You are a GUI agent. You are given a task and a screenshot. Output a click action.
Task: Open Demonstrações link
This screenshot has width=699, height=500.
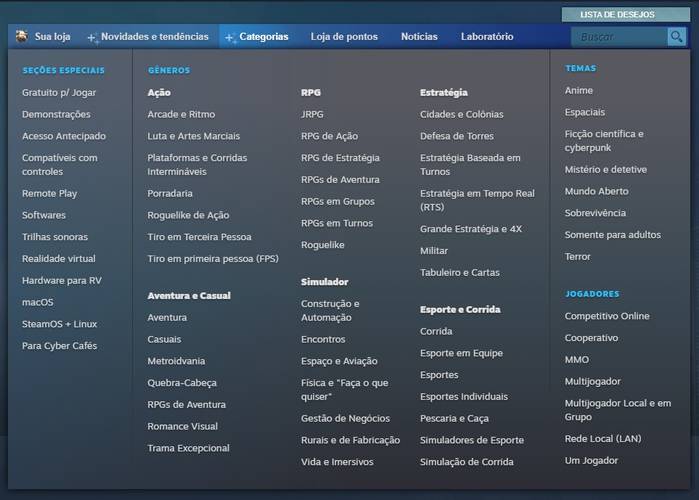[x=56, y=115]
